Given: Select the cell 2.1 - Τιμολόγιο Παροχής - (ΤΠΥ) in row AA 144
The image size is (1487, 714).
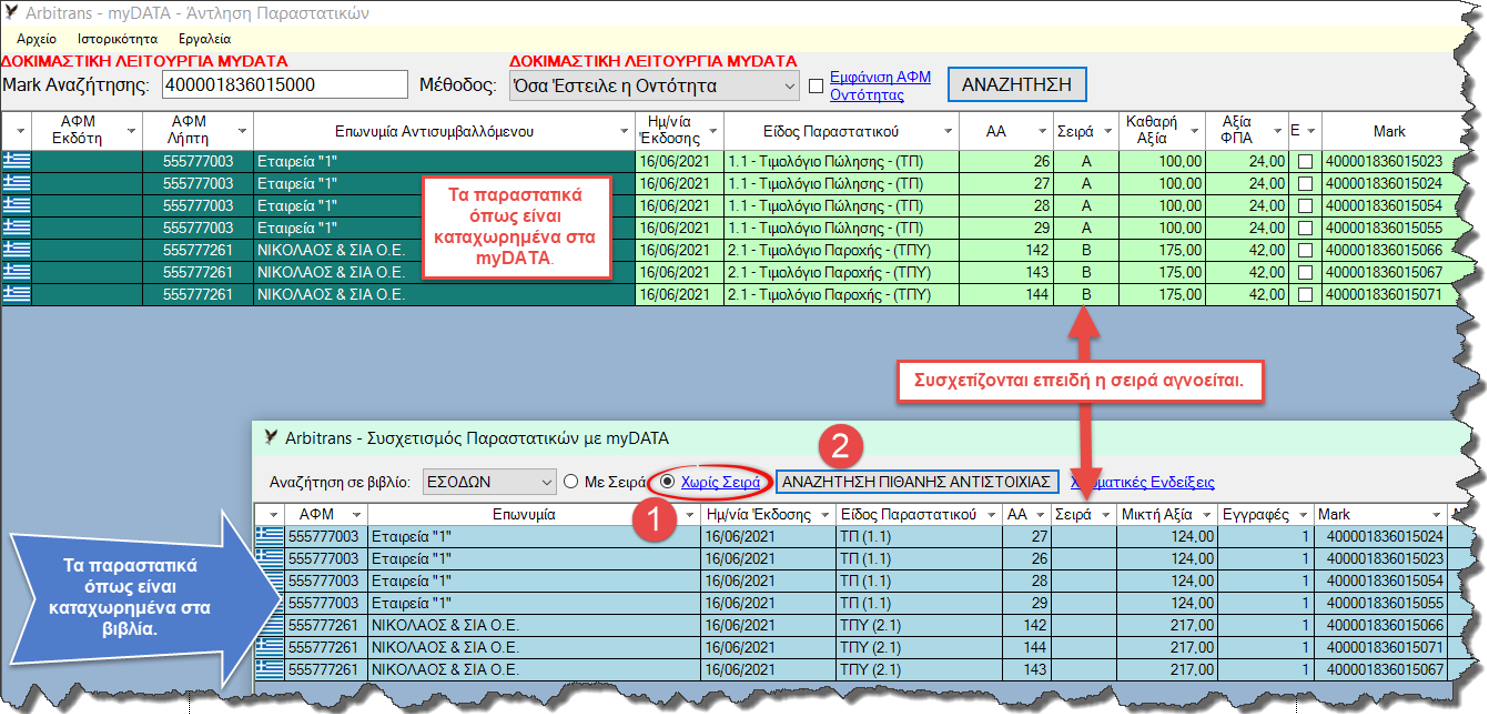Looking at the screenshot, I should tap(840, 294).
